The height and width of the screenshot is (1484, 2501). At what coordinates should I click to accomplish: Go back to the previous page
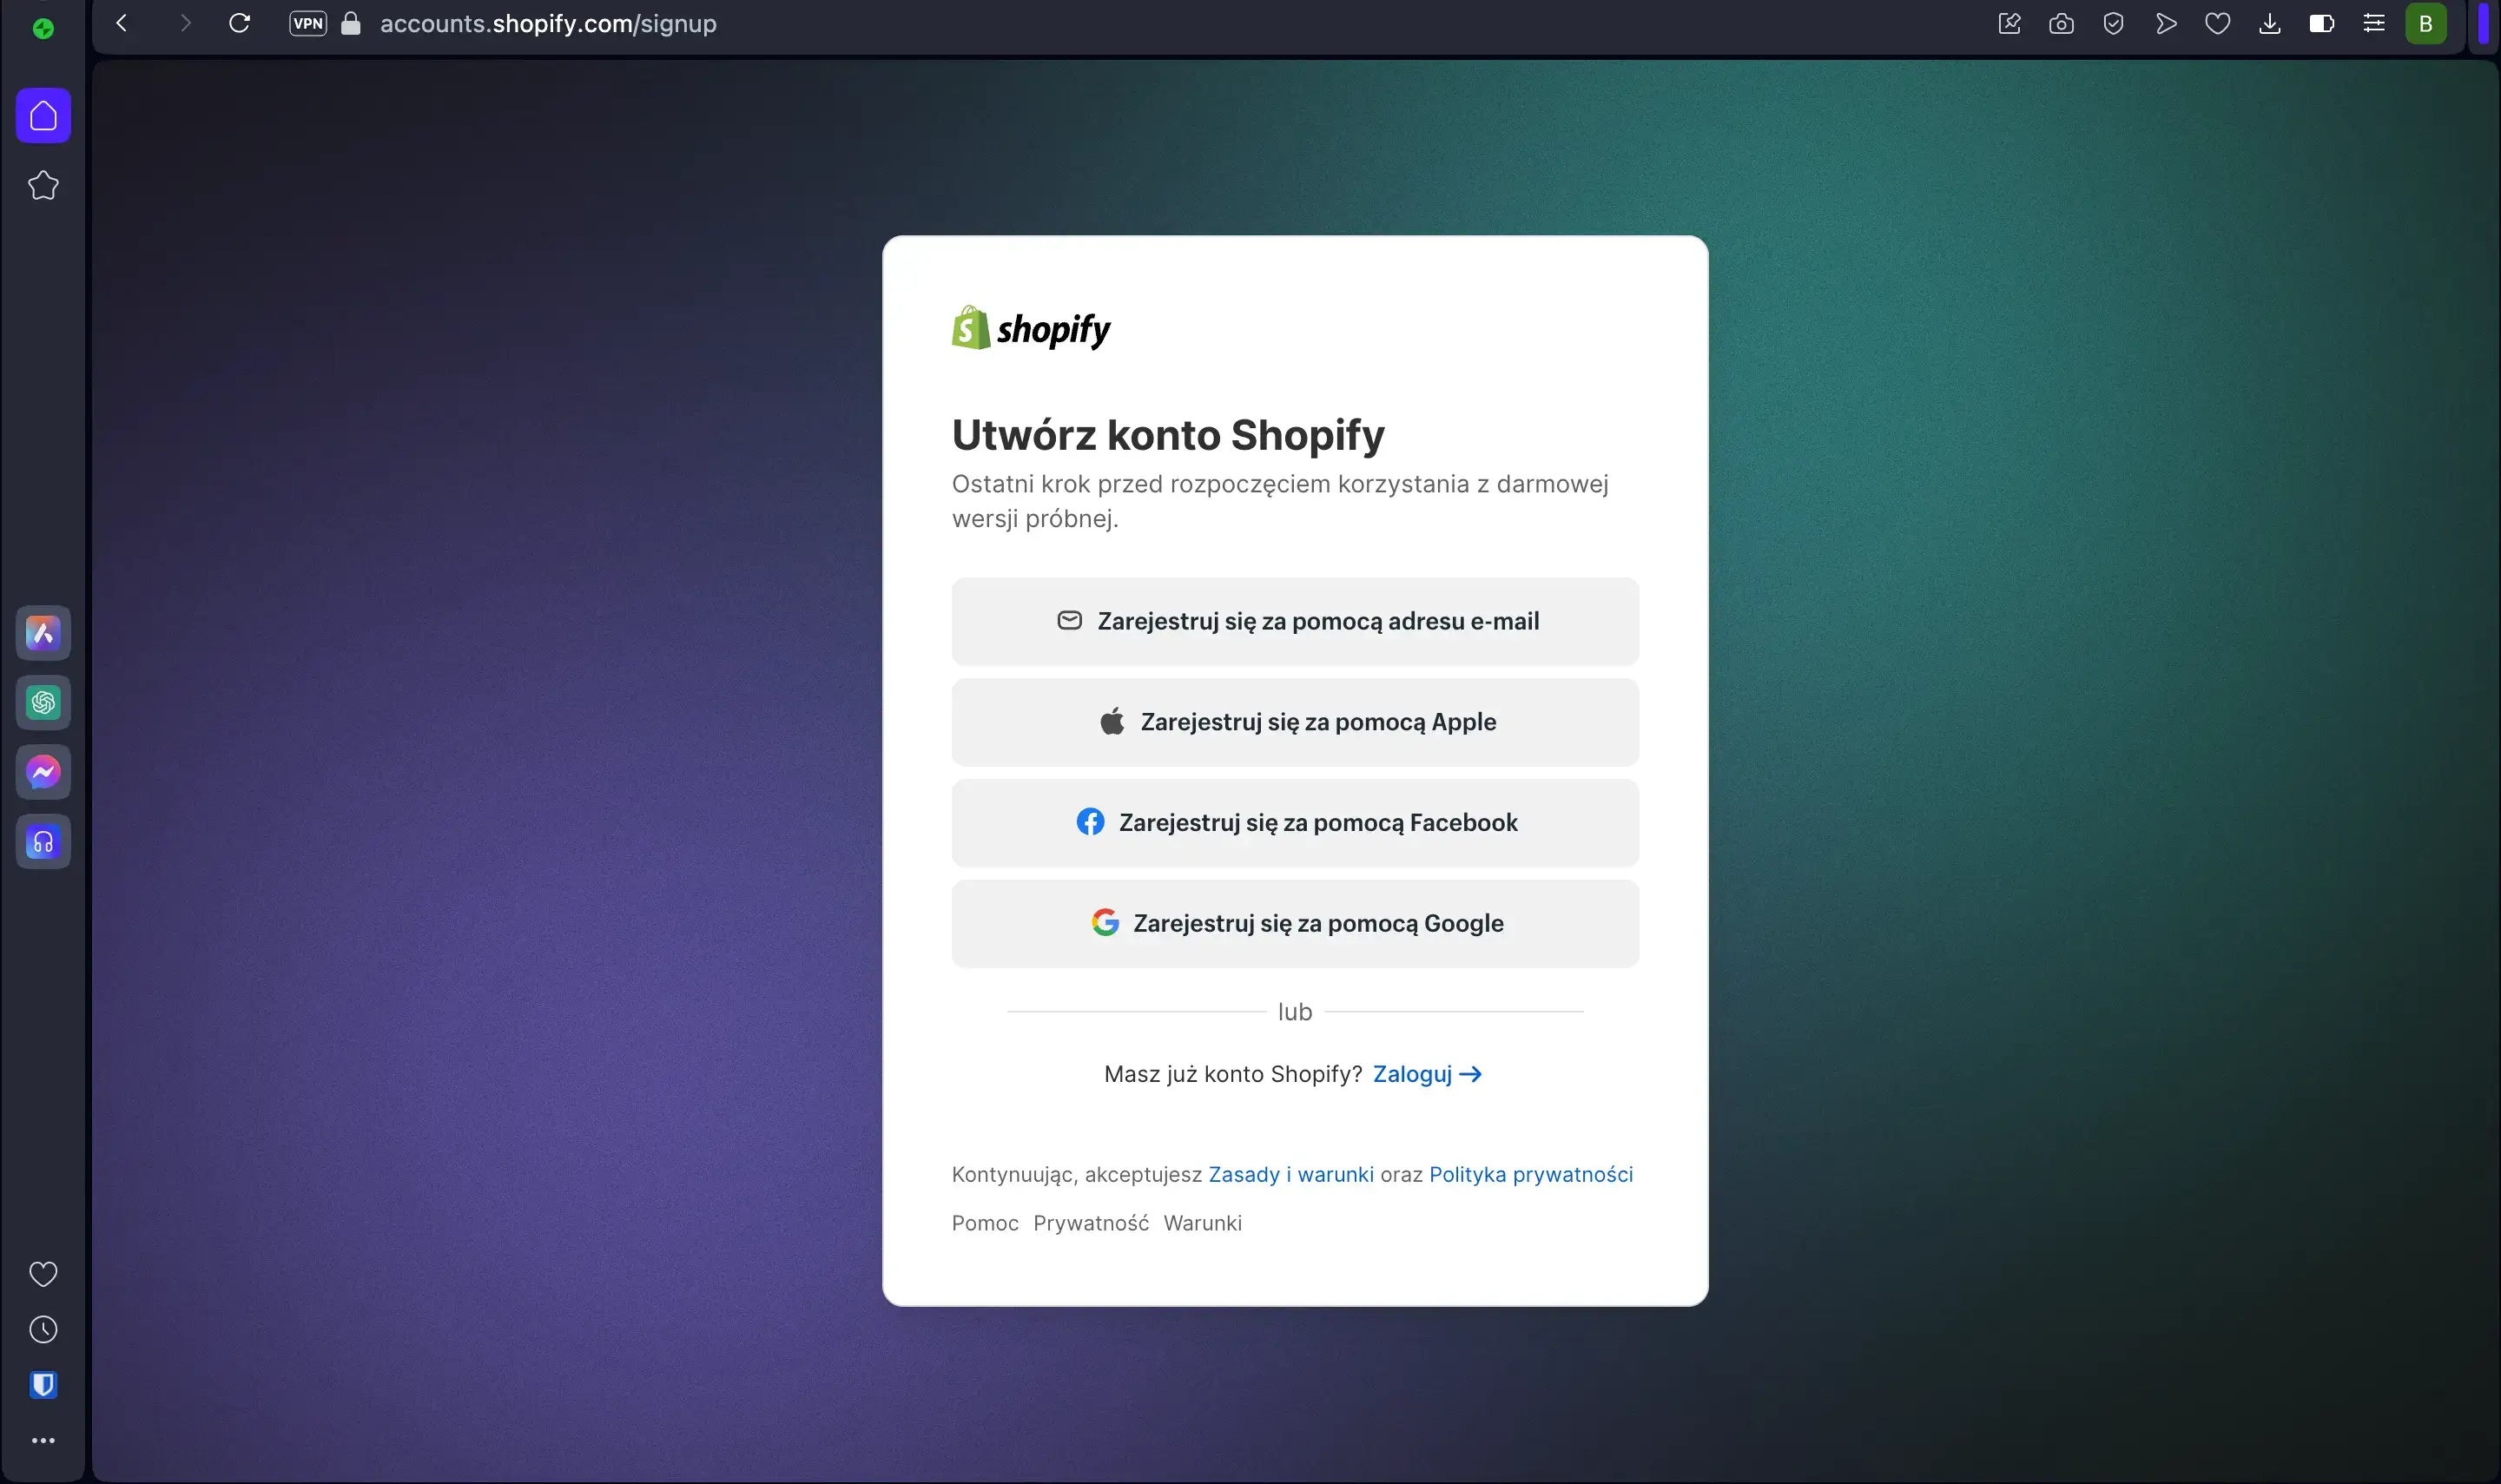tap(122, 23)
